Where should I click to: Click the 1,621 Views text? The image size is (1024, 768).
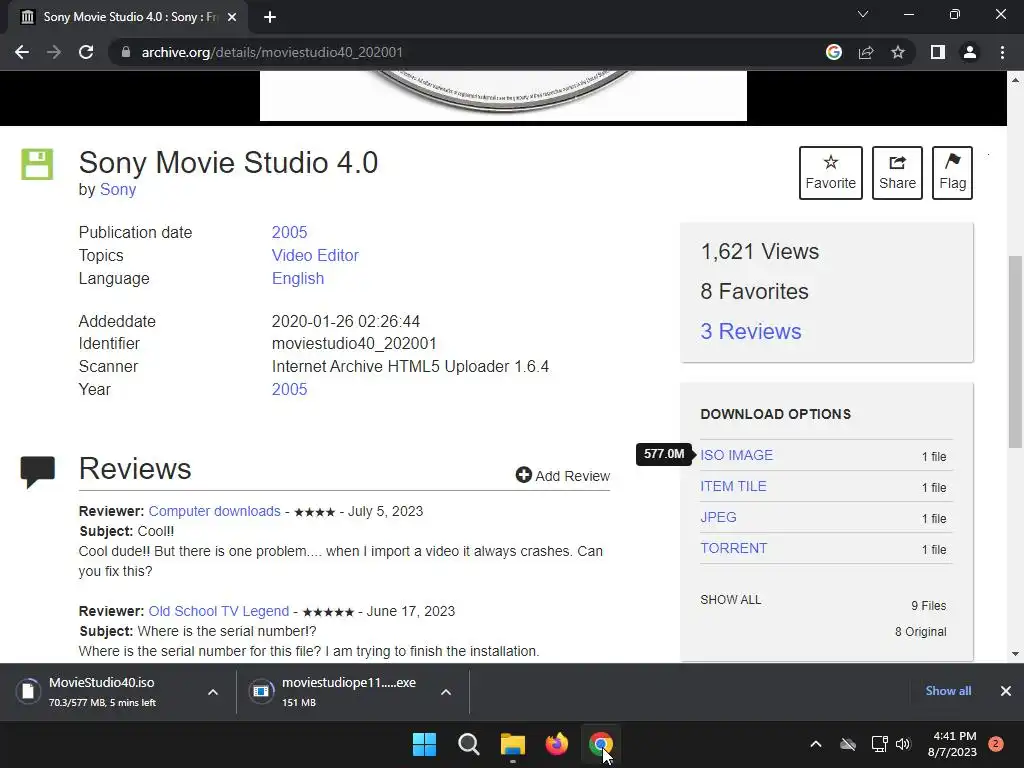click(760, 251)
